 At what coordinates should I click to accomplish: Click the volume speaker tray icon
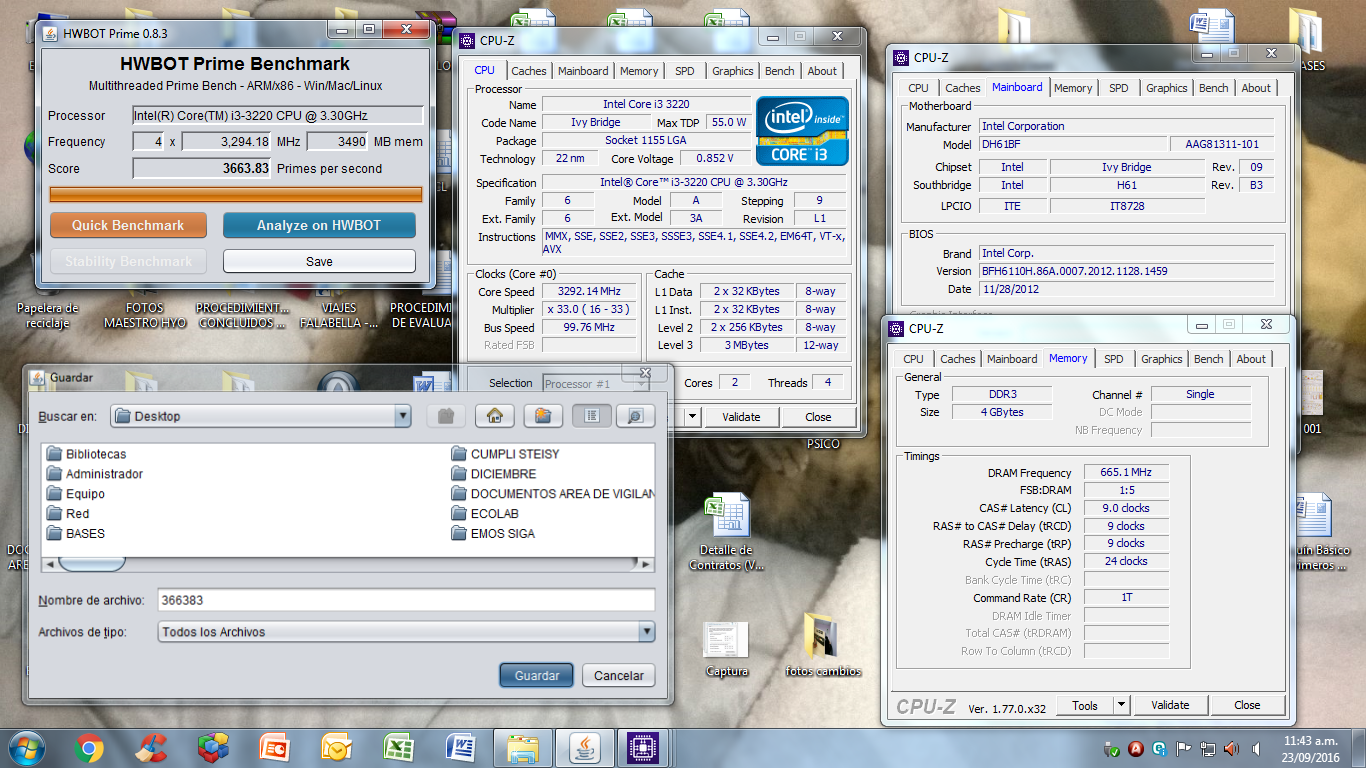(x=1230, y=748)
